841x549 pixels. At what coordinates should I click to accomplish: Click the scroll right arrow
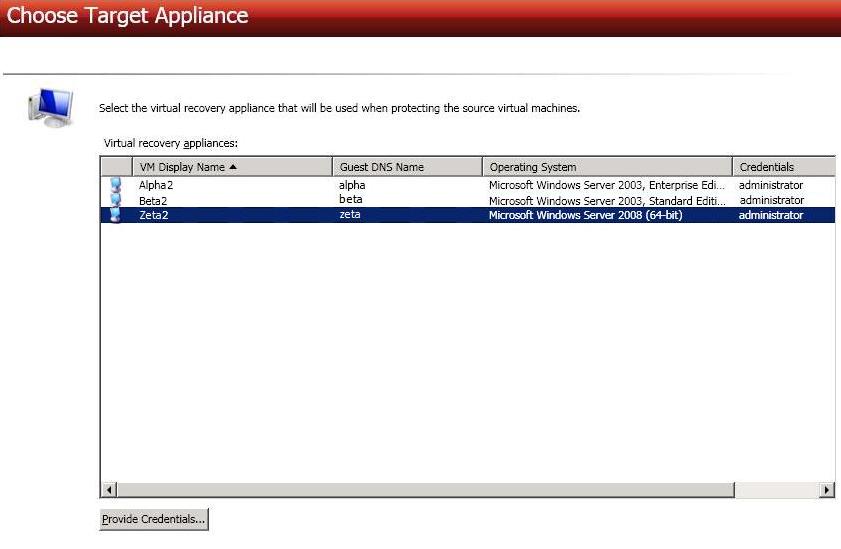(x=826, y=490)
